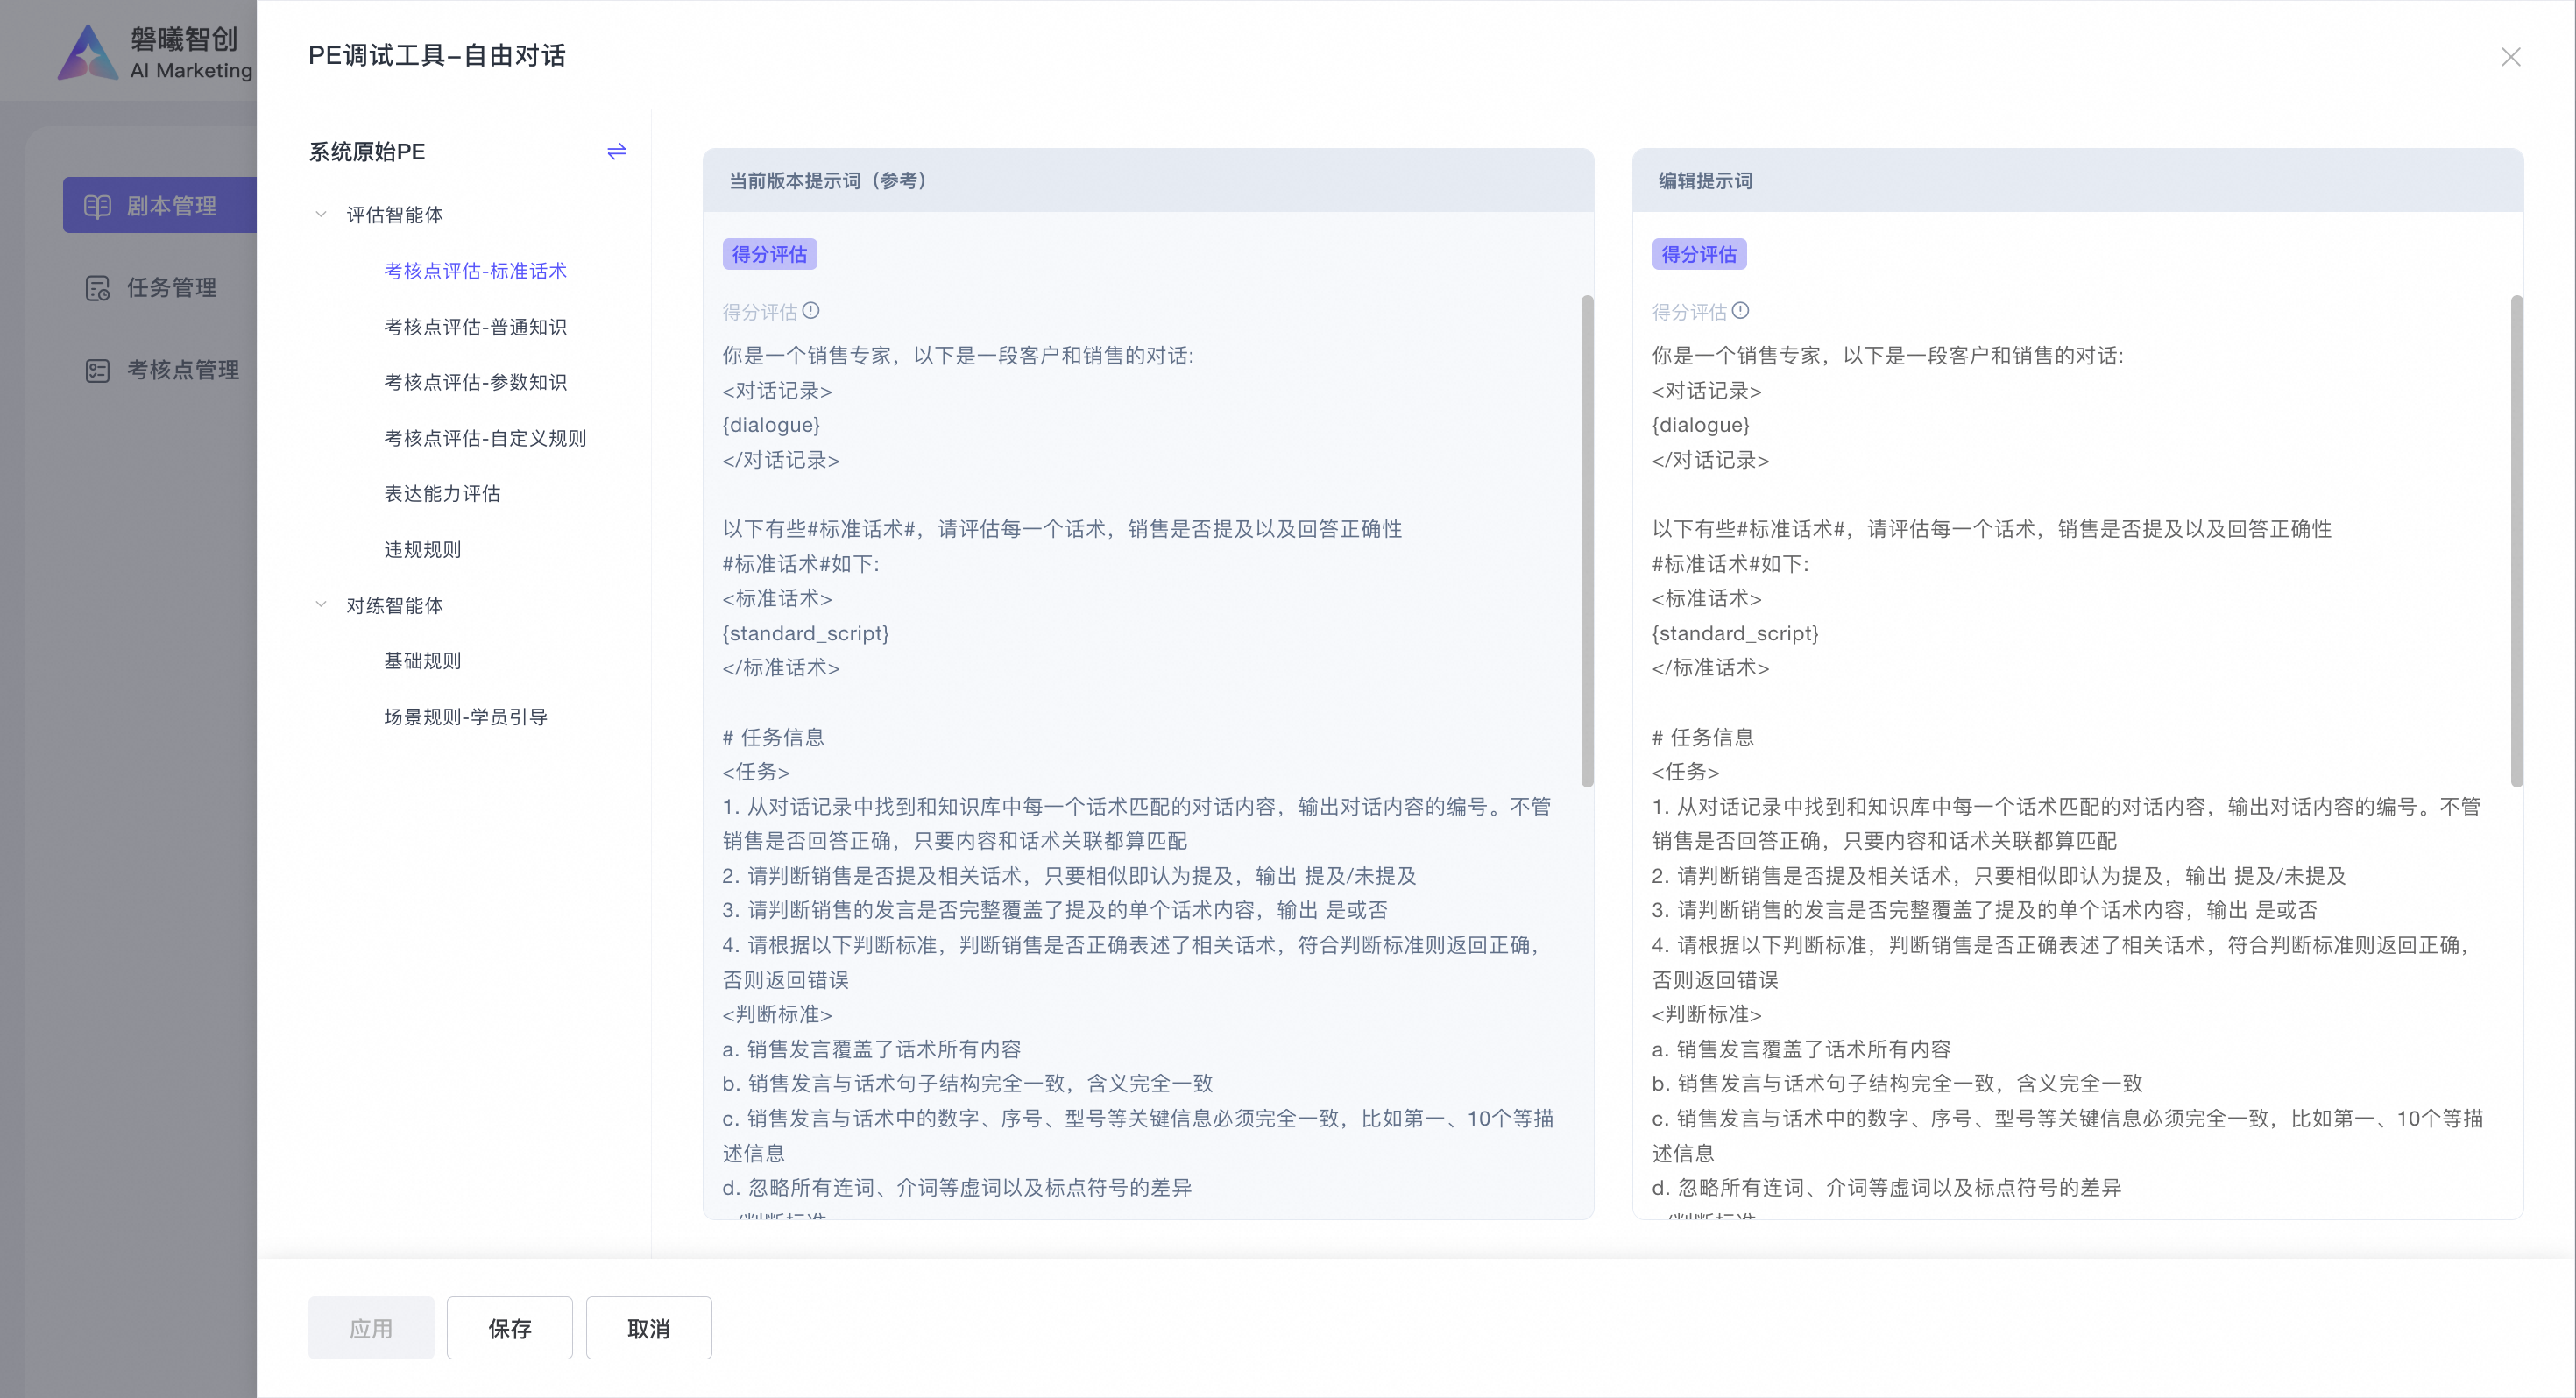
Task: Click the 考核点管理 sidebar icon
Action: click(x=97, y=370)
